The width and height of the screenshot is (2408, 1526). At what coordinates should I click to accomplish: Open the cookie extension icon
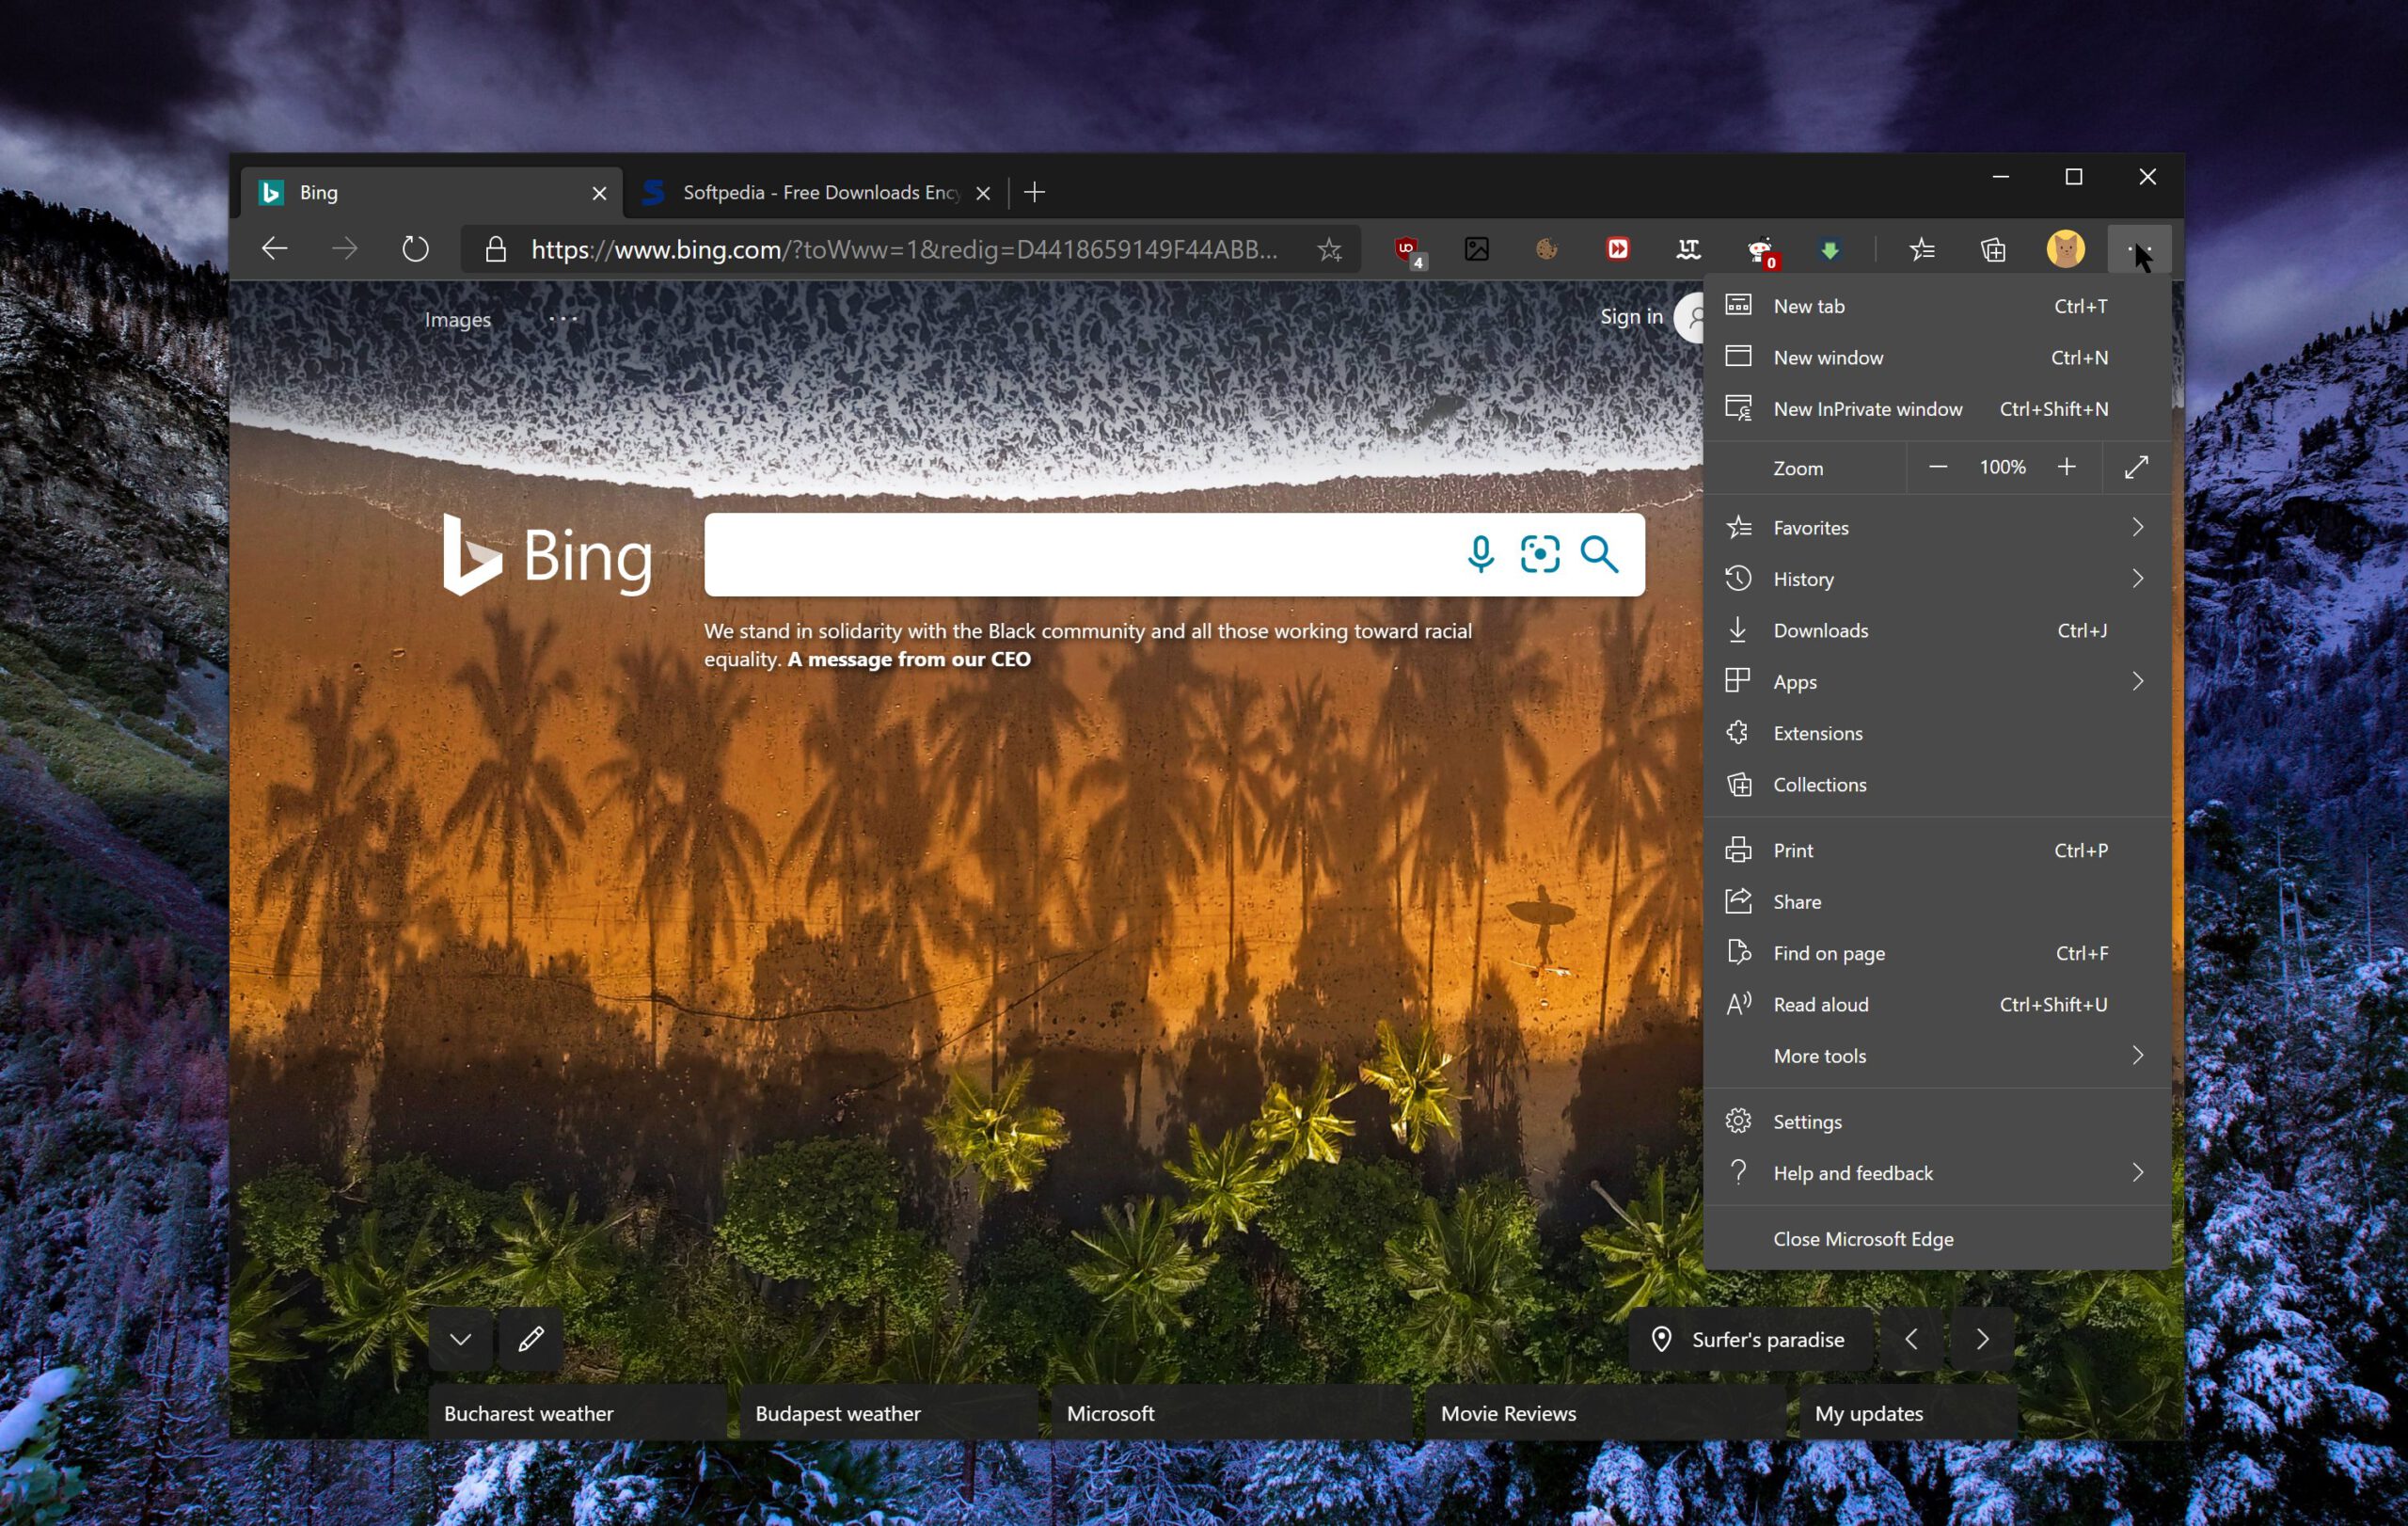click(1547, 249)
